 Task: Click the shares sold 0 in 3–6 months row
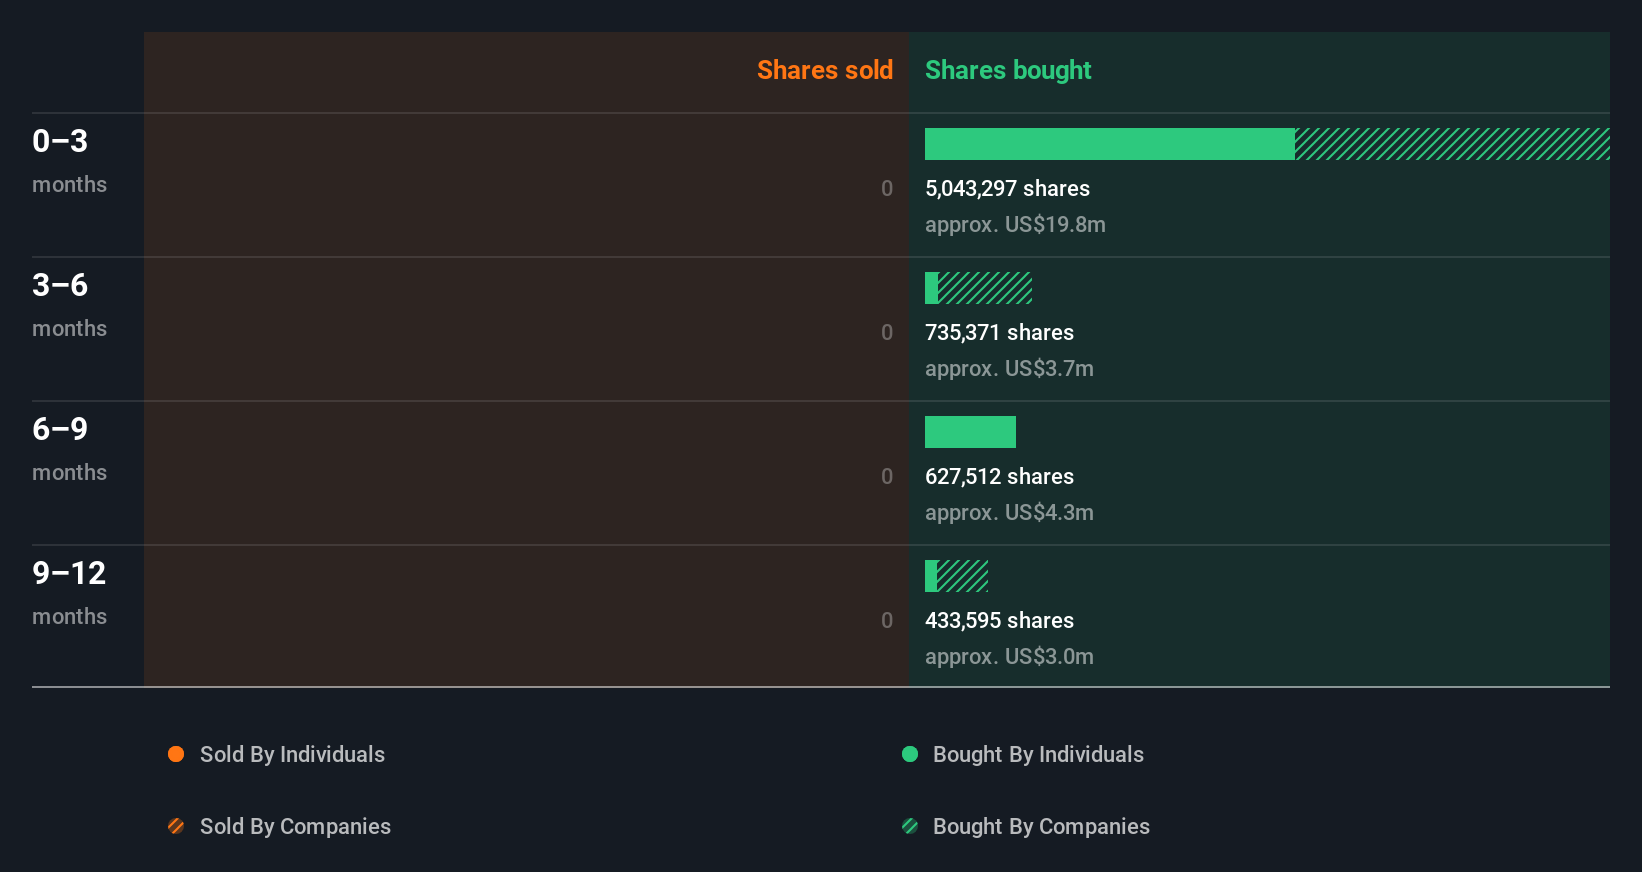(887, 332)
